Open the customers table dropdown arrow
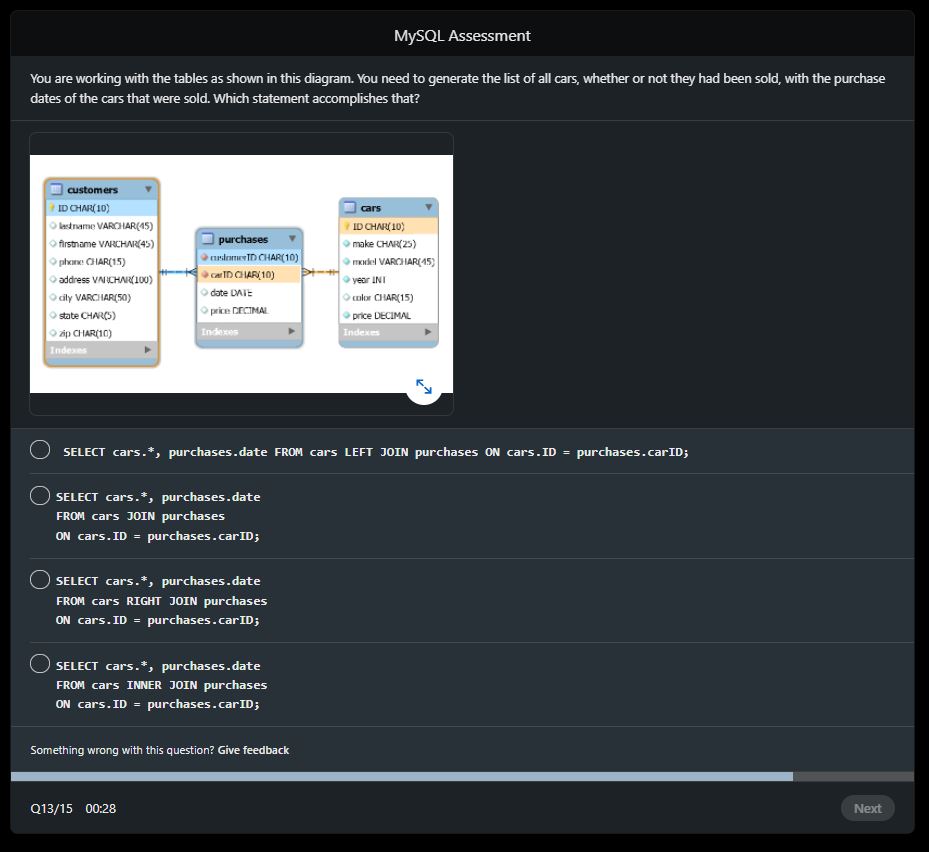Screen dimensions: 929x852 150,189
